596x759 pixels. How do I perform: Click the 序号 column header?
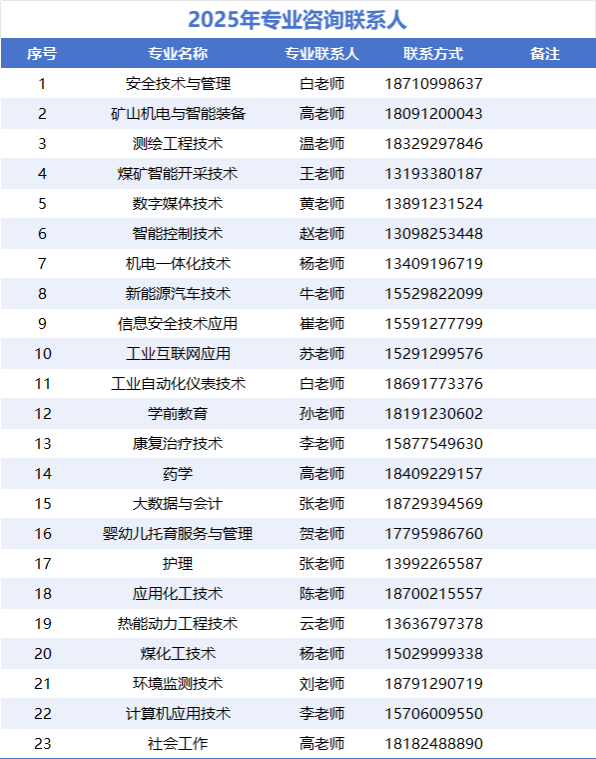[x=42, y=53]
